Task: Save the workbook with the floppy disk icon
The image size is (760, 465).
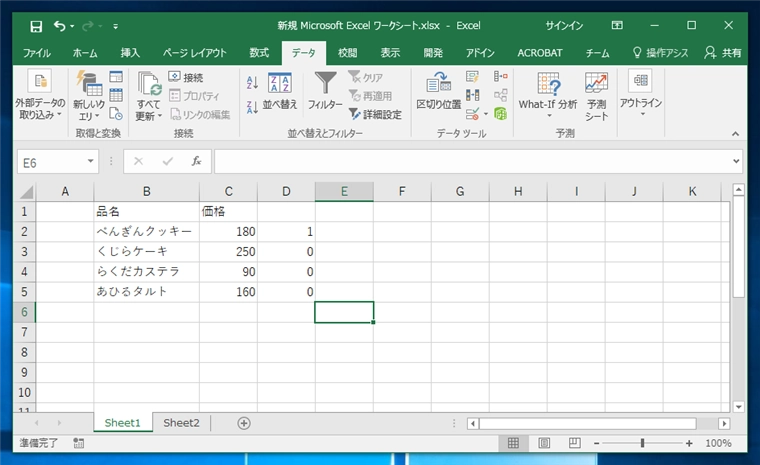Action: pyautogui.click(x=36, y=26)
